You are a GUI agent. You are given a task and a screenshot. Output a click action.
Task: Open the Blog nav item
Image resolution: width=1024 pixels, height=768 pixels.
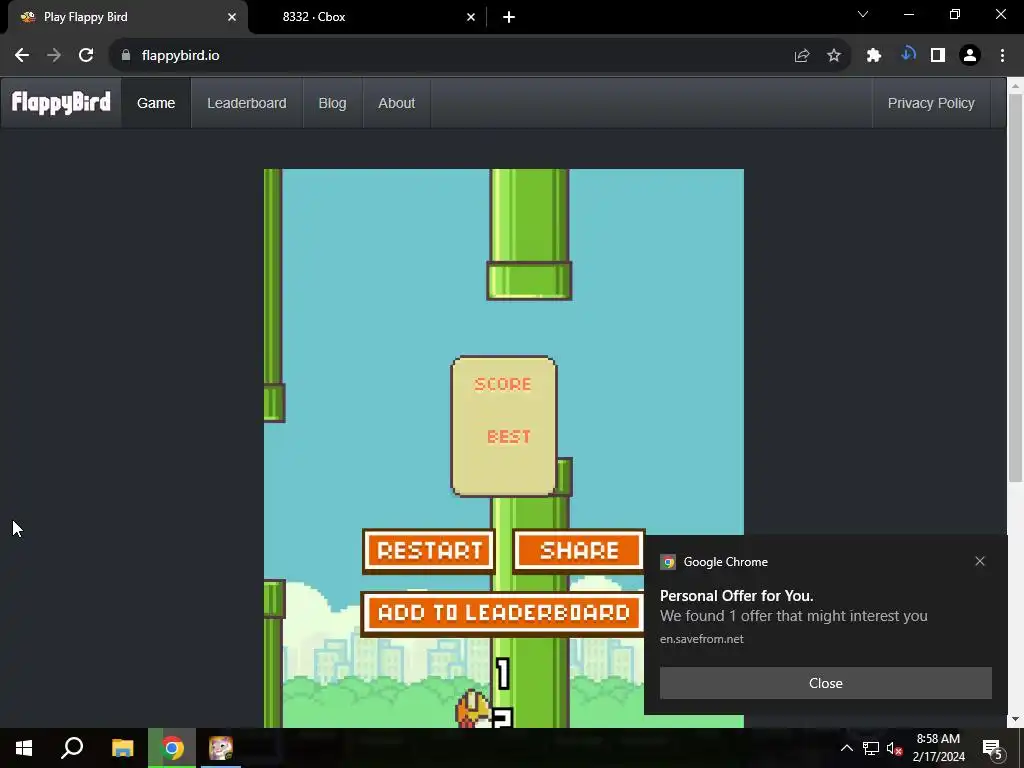click(332, 103)
